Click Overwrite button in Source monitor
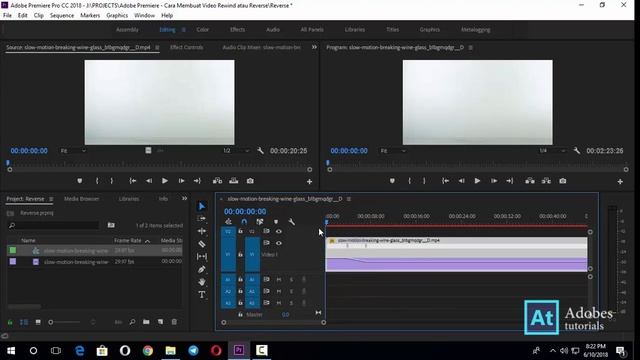Image resolution: width=640 pixels, height=360 pixels. click(x=233, y=181)
